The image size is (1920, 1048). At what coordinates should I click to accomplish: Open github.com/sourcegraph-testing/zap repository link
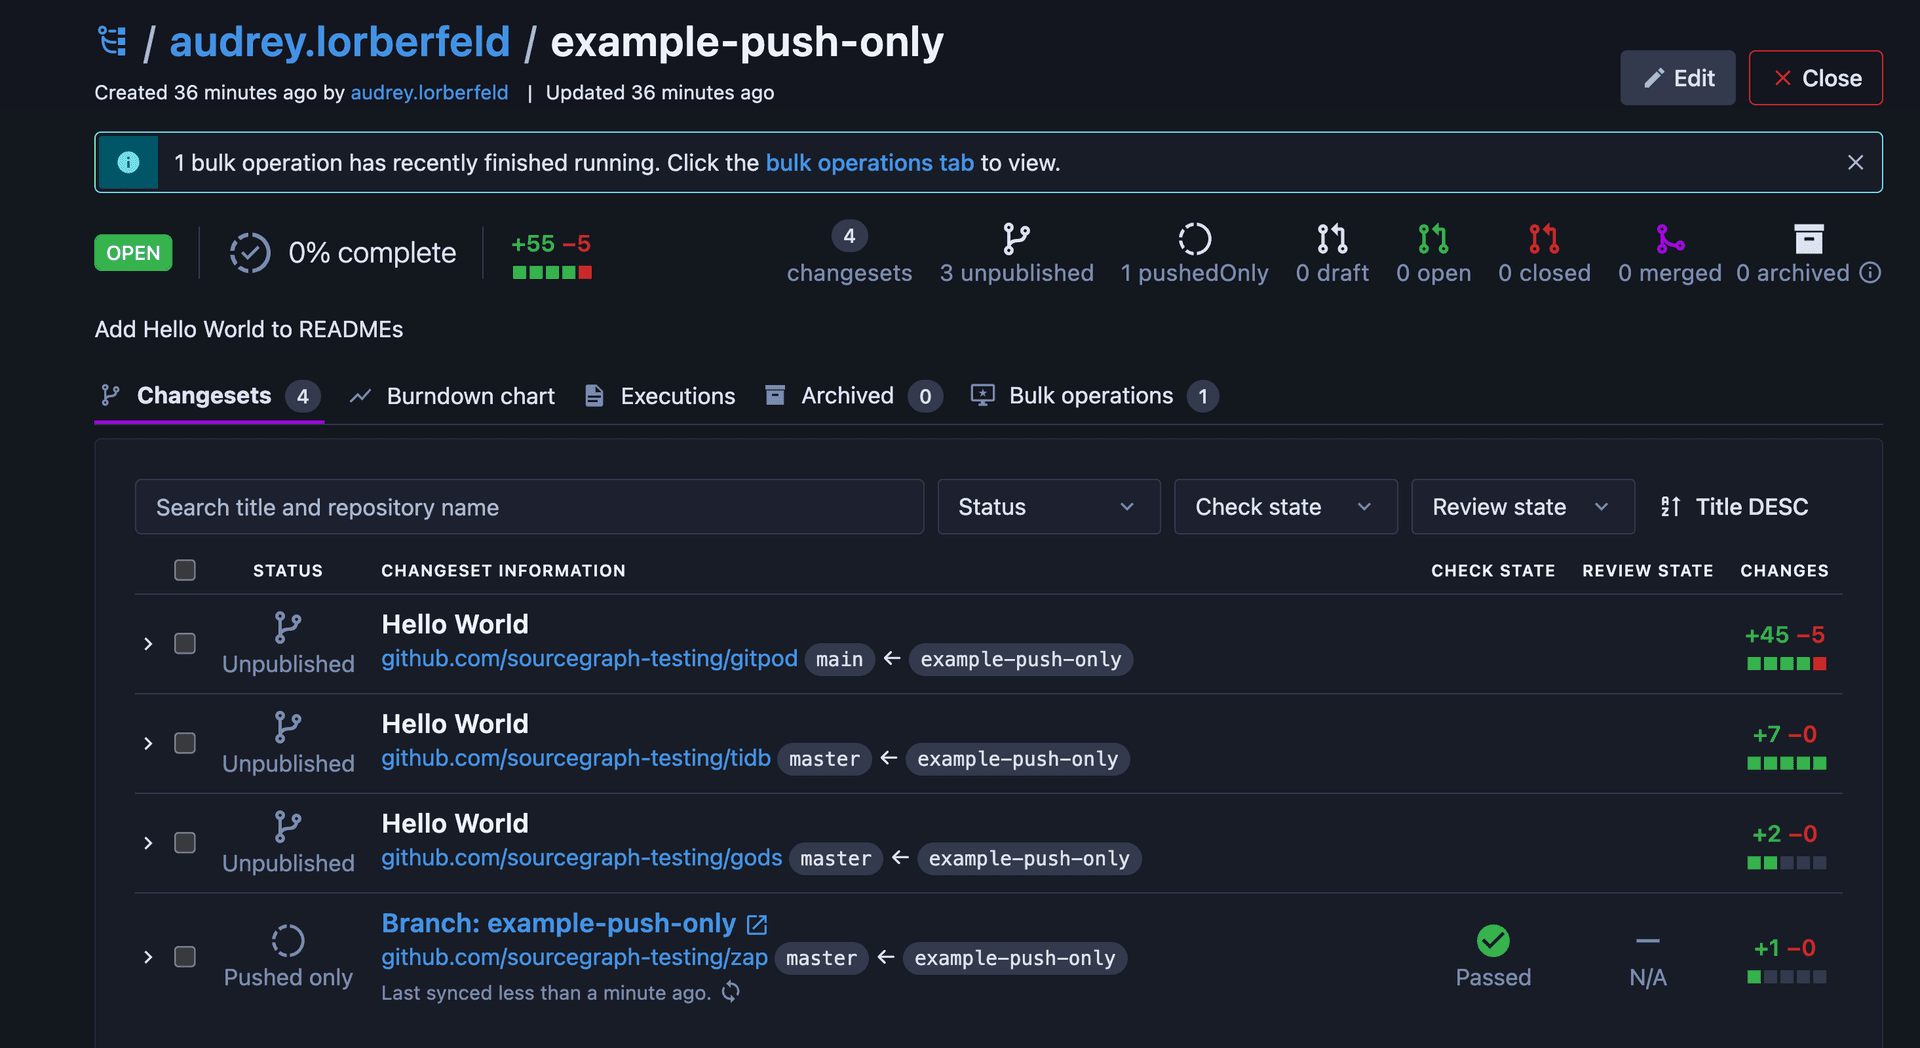[x=574, y=957]
